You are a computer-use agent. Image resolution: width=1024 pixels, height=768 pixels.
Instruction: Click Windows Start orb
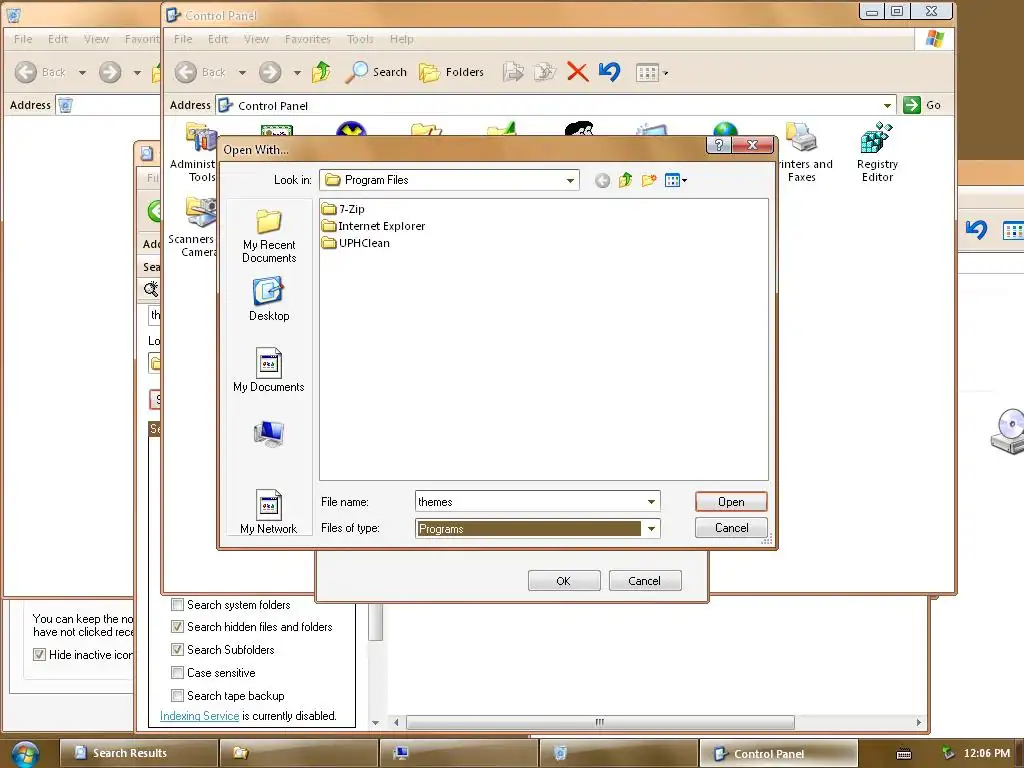pos(24,754)
